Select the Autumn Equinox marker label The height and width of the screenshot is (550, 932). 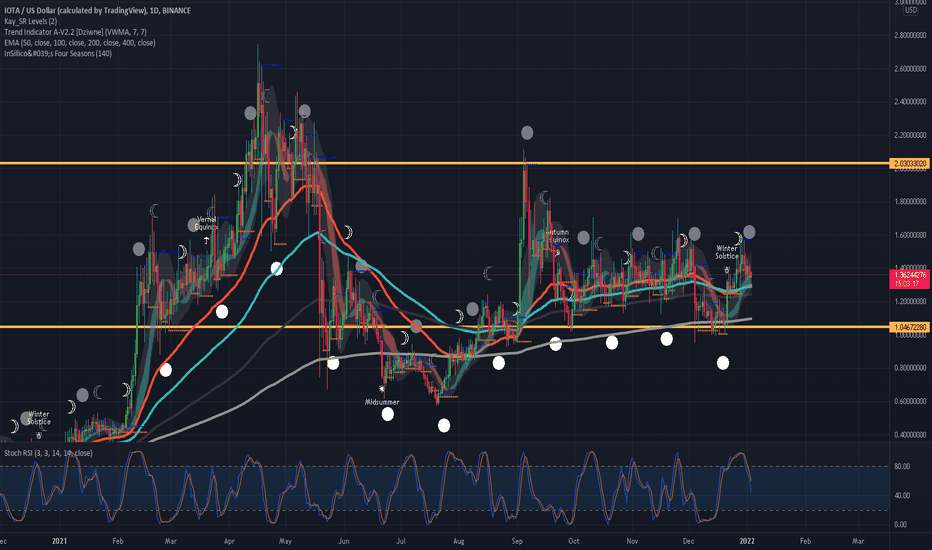[558, 236]
